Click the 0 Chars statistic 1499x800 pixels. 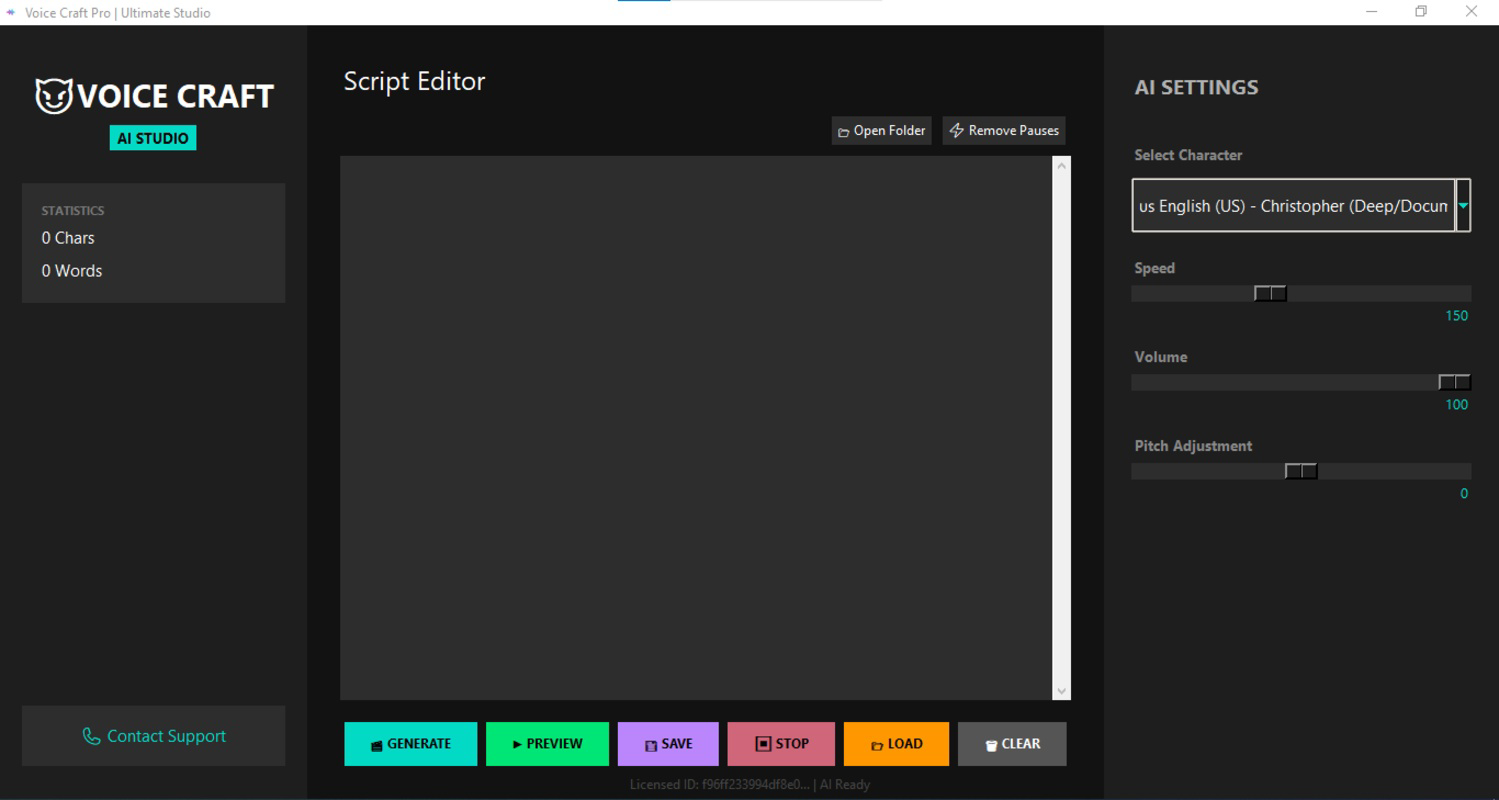68,238
